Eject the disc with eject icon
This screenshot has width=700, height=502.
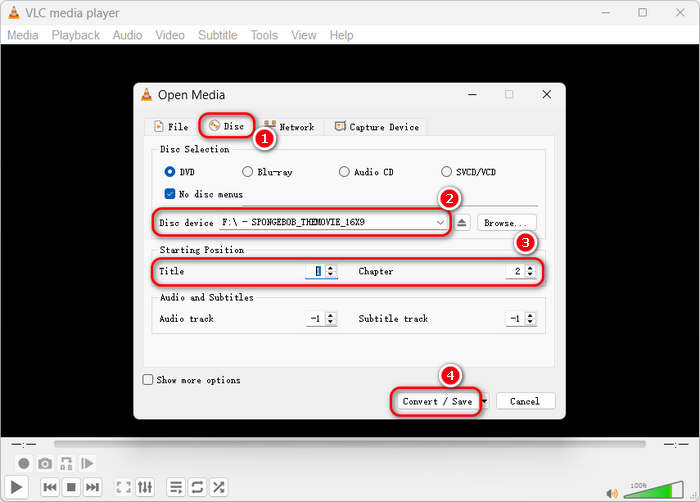[462, 222]
